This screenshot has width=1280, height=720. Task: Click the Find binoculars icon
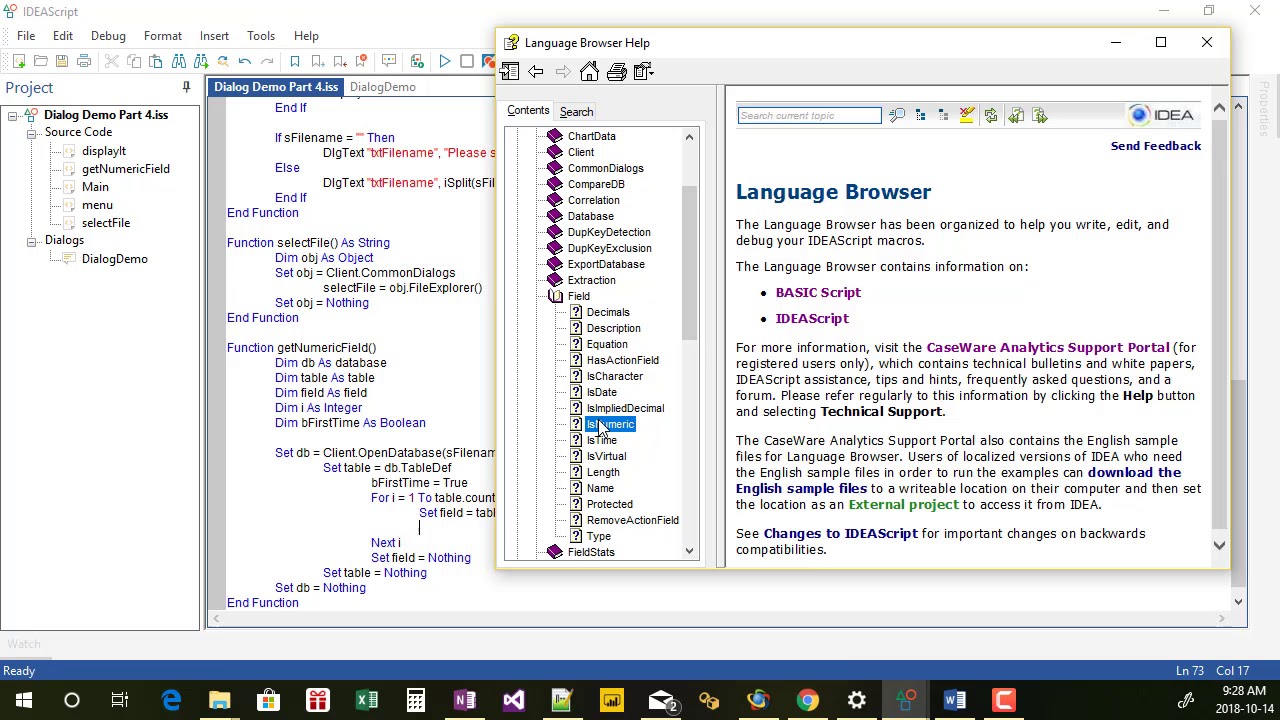(178, 62)
